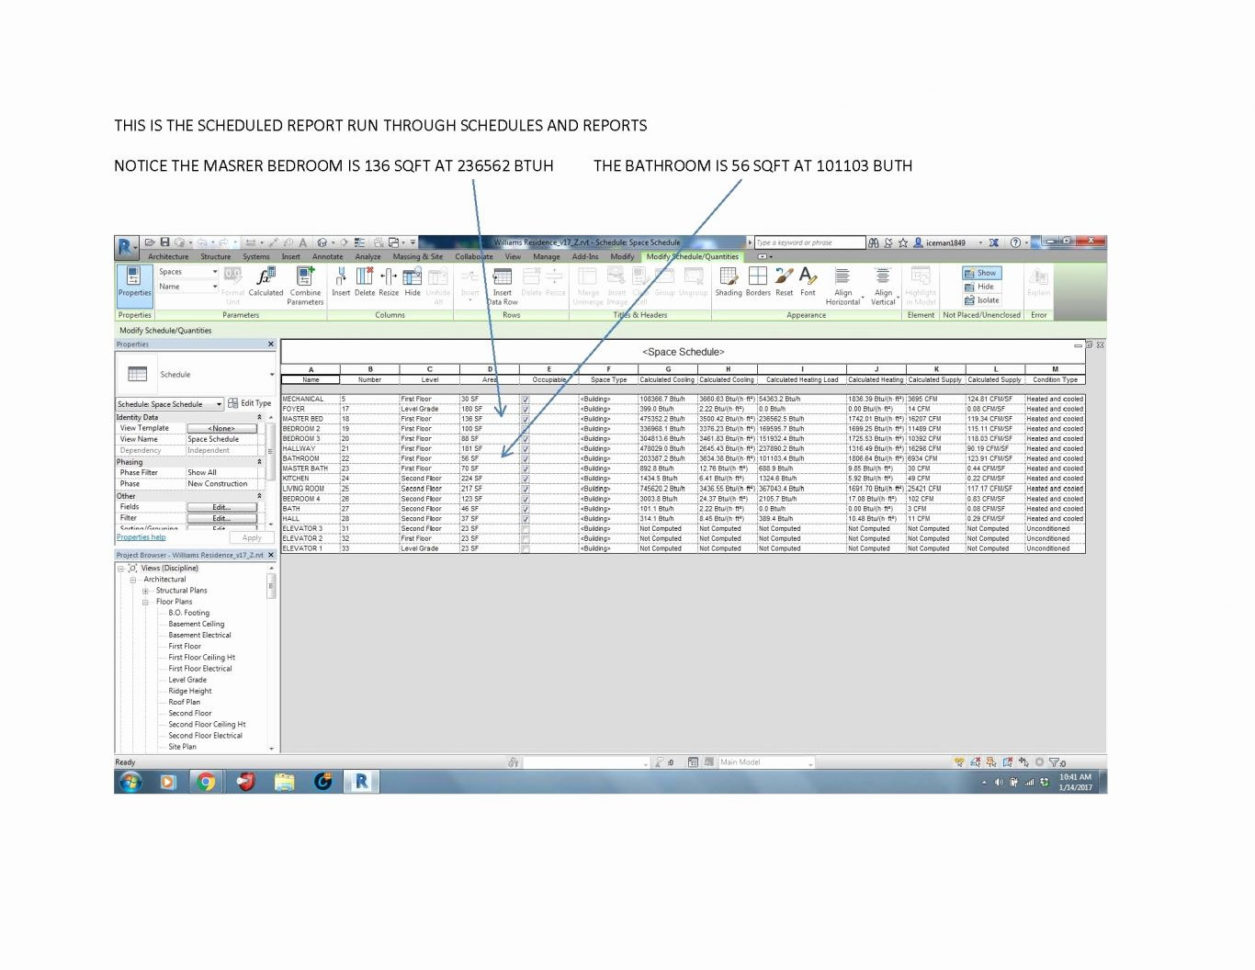Open the Schedule: Space Schedule dropdown

coord(220,404)
